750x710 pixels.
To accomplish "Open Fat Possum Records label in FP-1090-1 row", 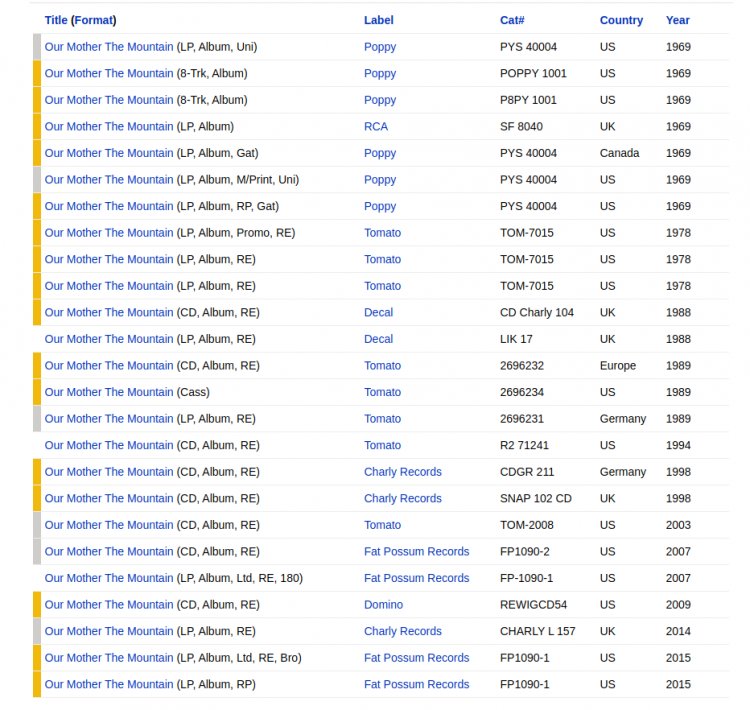I will [x=417, y=578].
